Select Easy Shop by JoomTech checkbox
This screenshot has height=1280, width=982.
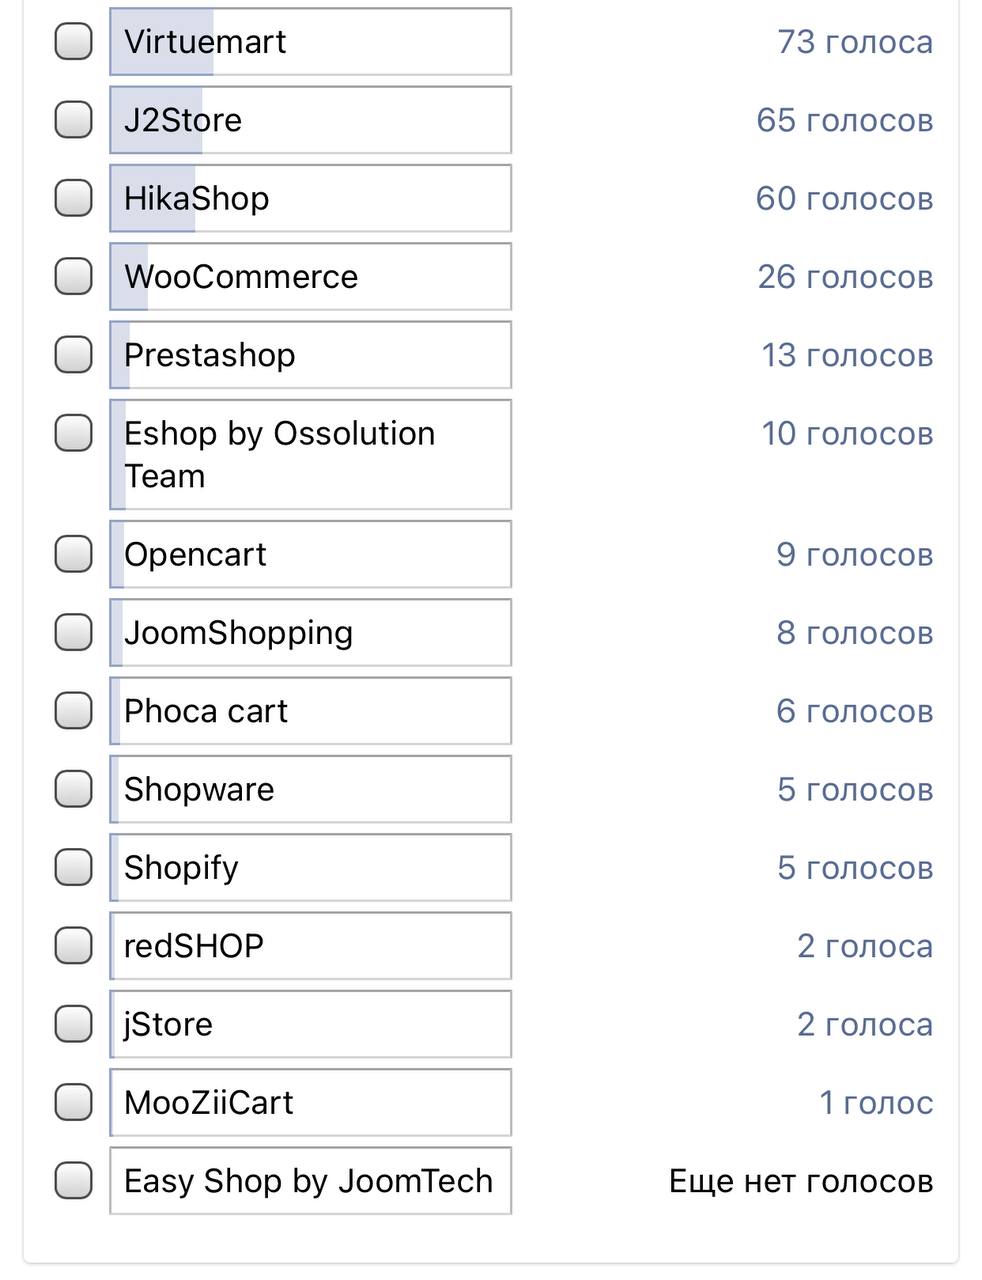point(73,1180)
